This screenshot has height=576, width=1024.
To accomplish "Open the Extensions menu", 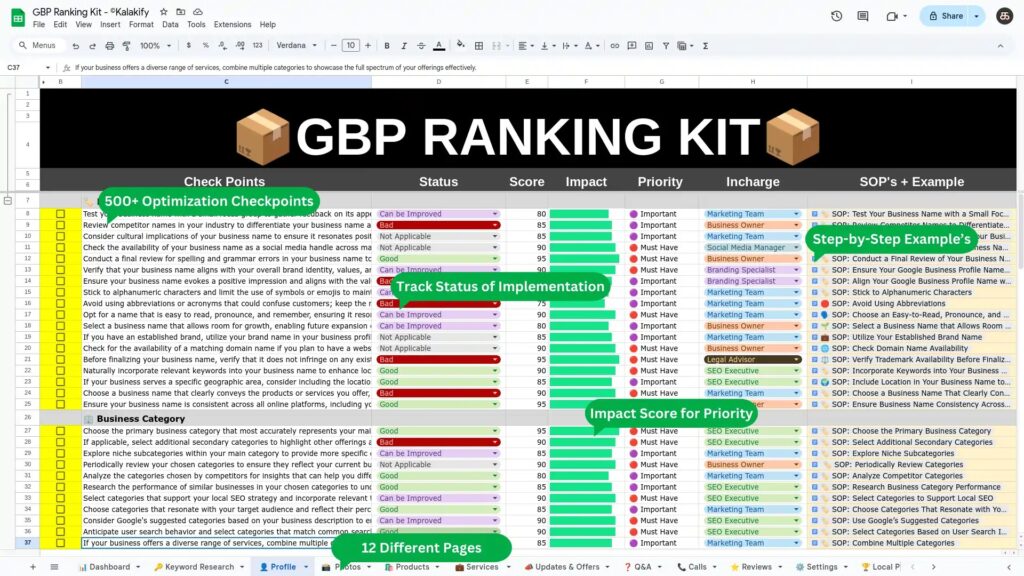I will point(232,24).
